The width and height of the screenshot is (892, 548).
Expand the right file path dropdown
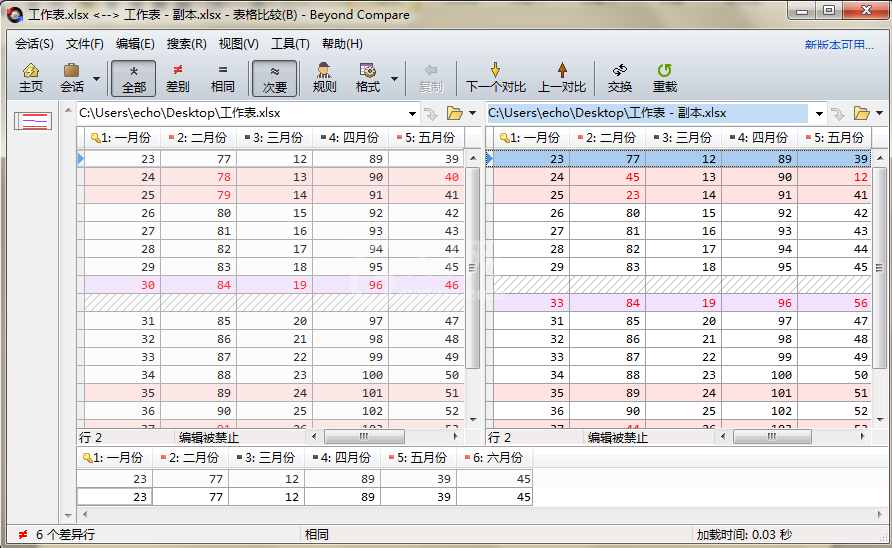(x=819, y=114)
